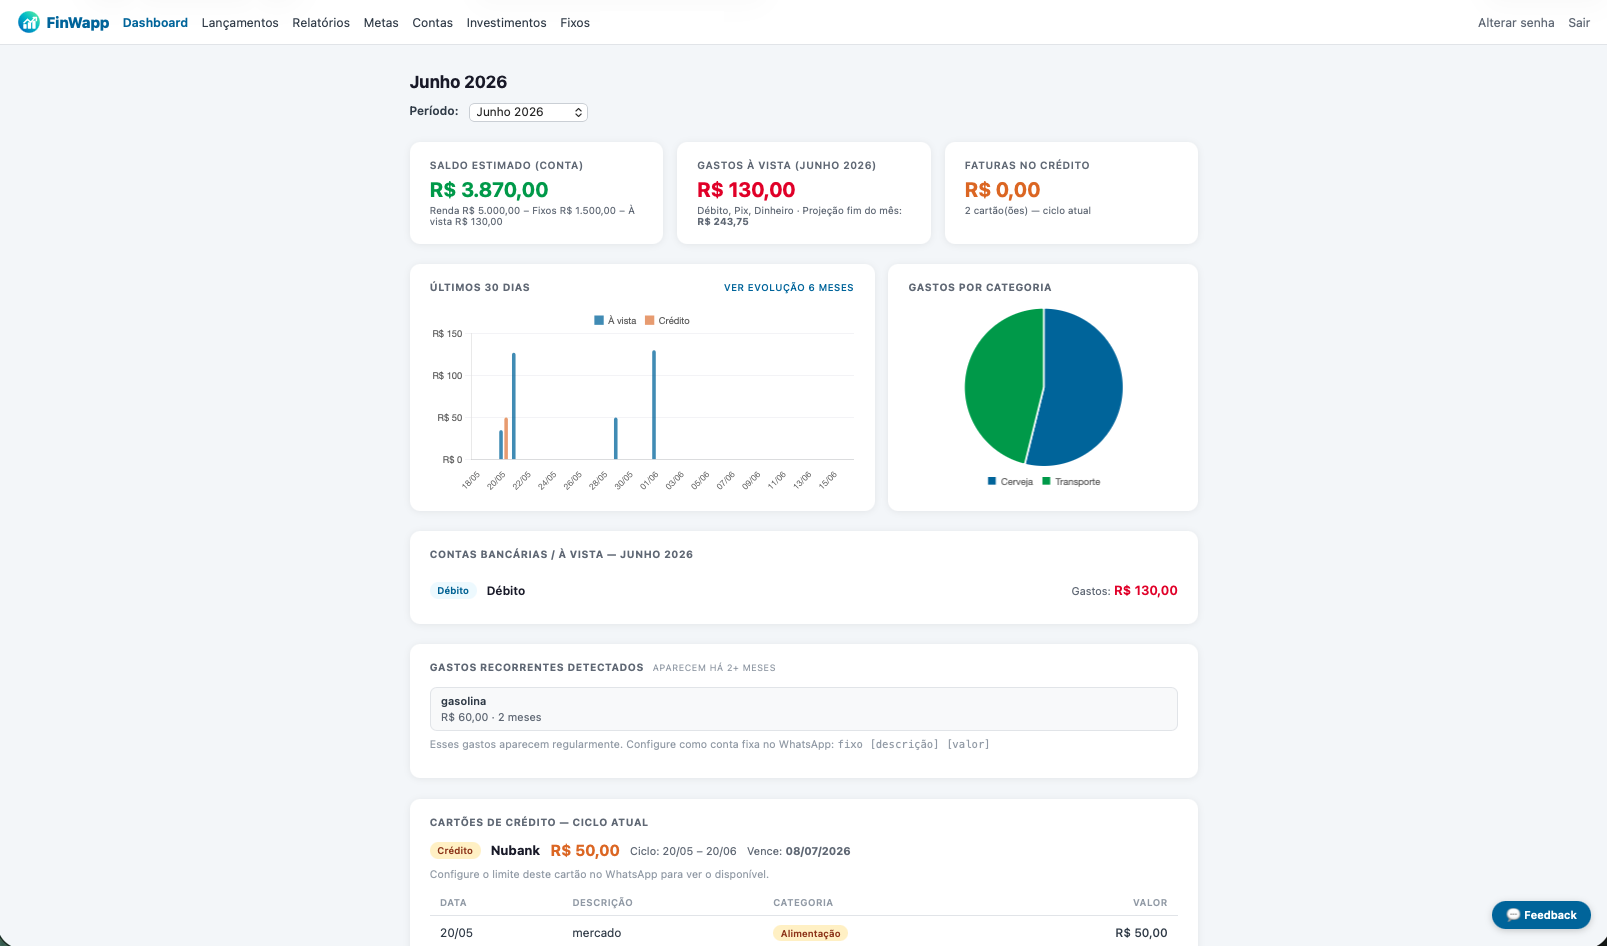Screen dimensions: 1607x946
Task: Click Sair to log out
Action: pos(1579,23)
